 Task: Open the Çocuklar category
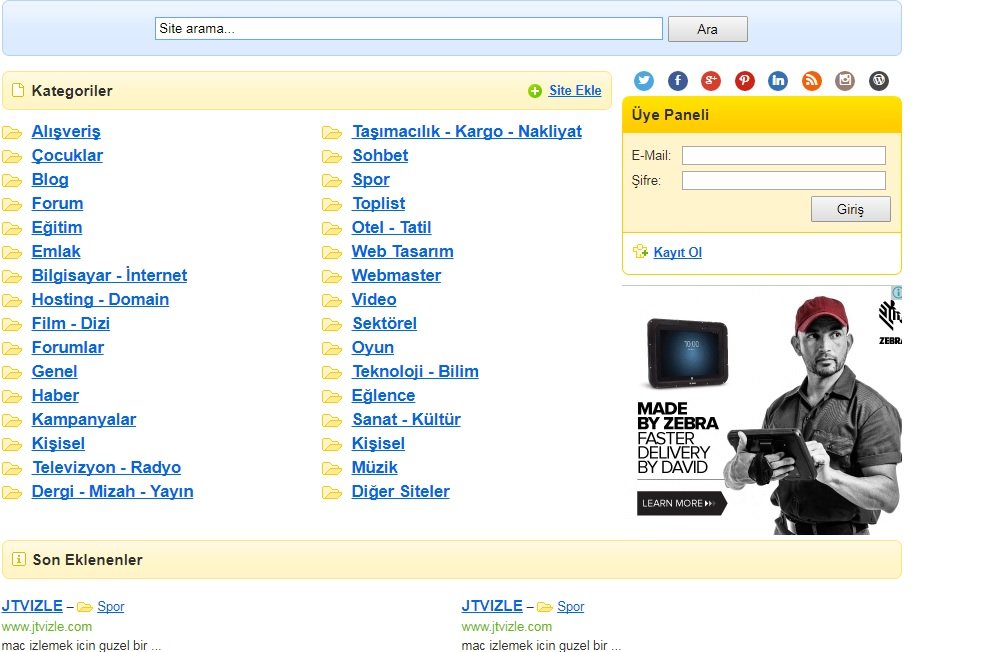point(67,155)
